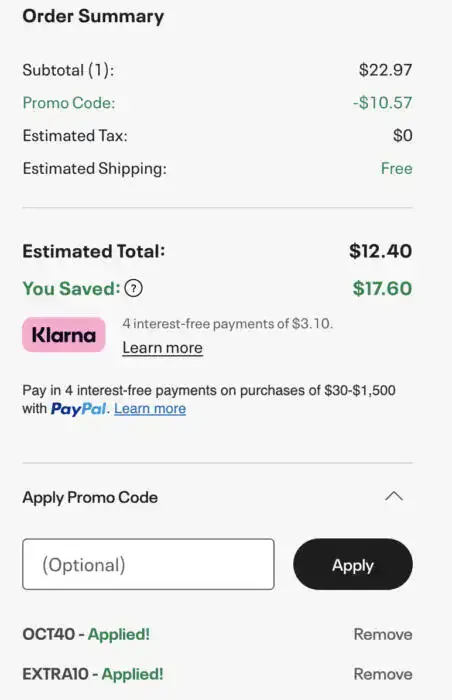Focus the optional promo code input field
Image resolution: width=452 pixels, height=700 pixels.
point(148,564)
